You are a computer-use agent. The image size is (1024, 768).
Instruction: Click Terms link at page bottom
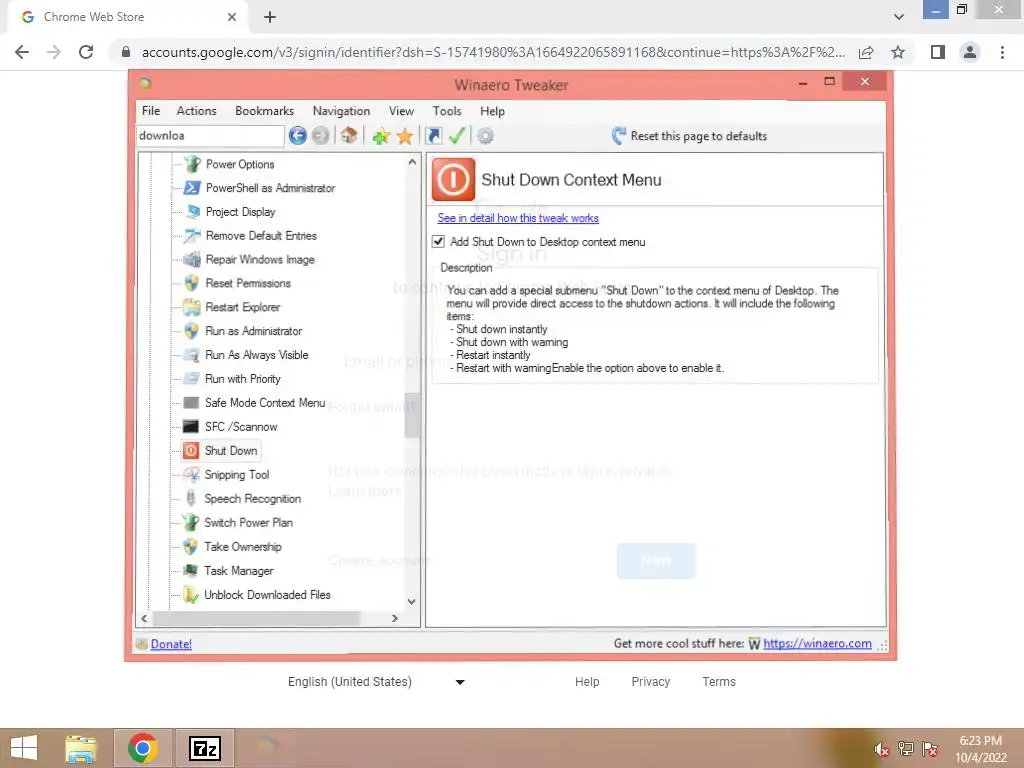(x=719, y=682)
